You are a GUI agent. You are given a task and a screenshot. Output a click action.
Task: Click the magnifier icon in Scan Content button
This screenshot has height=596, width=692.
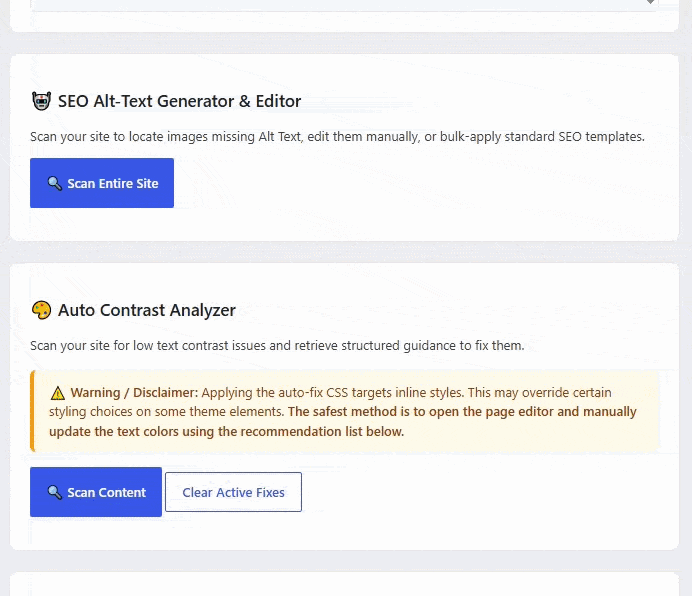pyautogui.click(x=54, y=492)
